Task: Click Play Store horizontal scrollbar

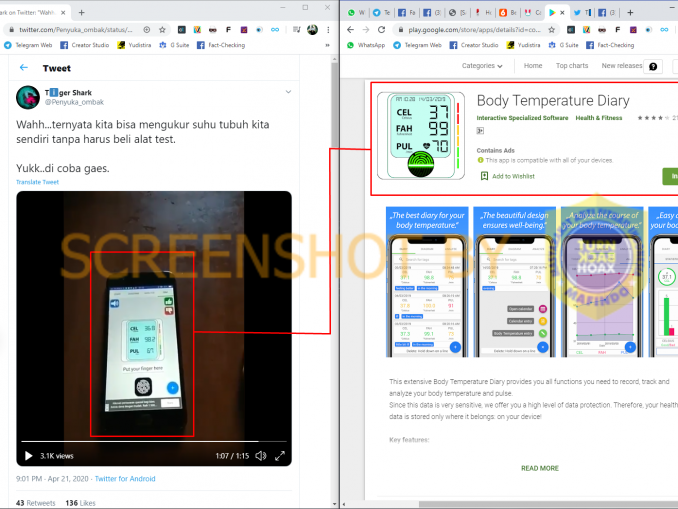Action: tap(548, 504)
